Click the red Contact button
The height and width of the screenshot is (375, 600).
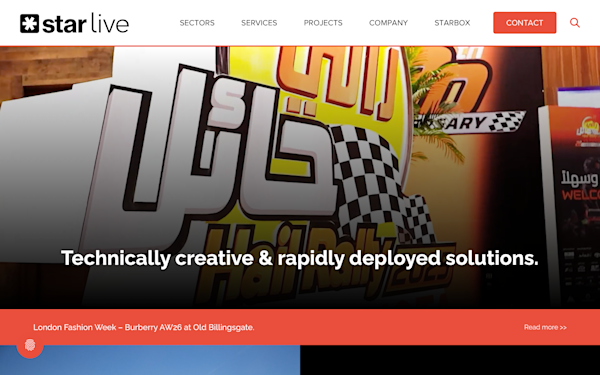click(x=525, y=23)
